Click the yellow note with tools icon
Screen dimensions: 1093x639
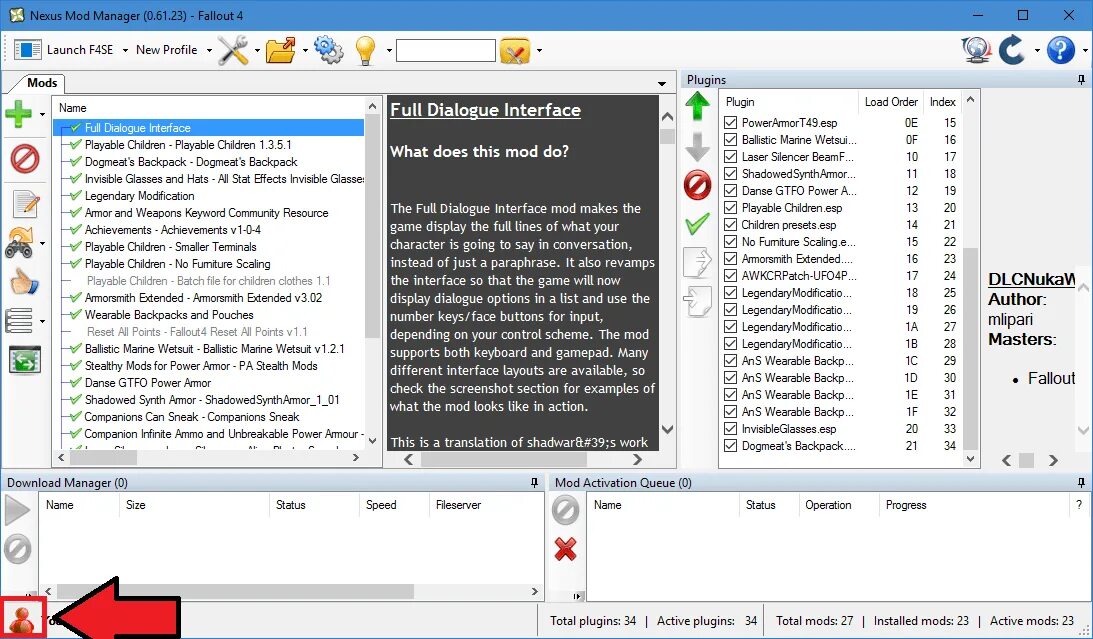[x=514, y=50]
